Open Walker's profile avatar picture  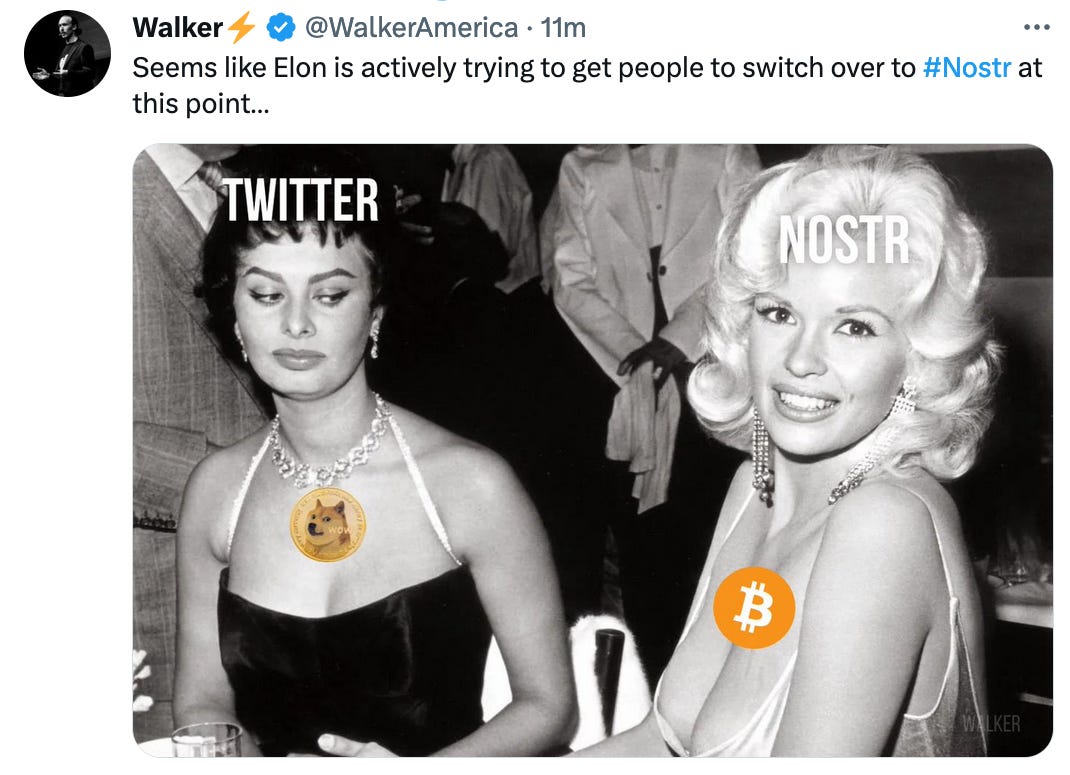(x=67, y=53)
